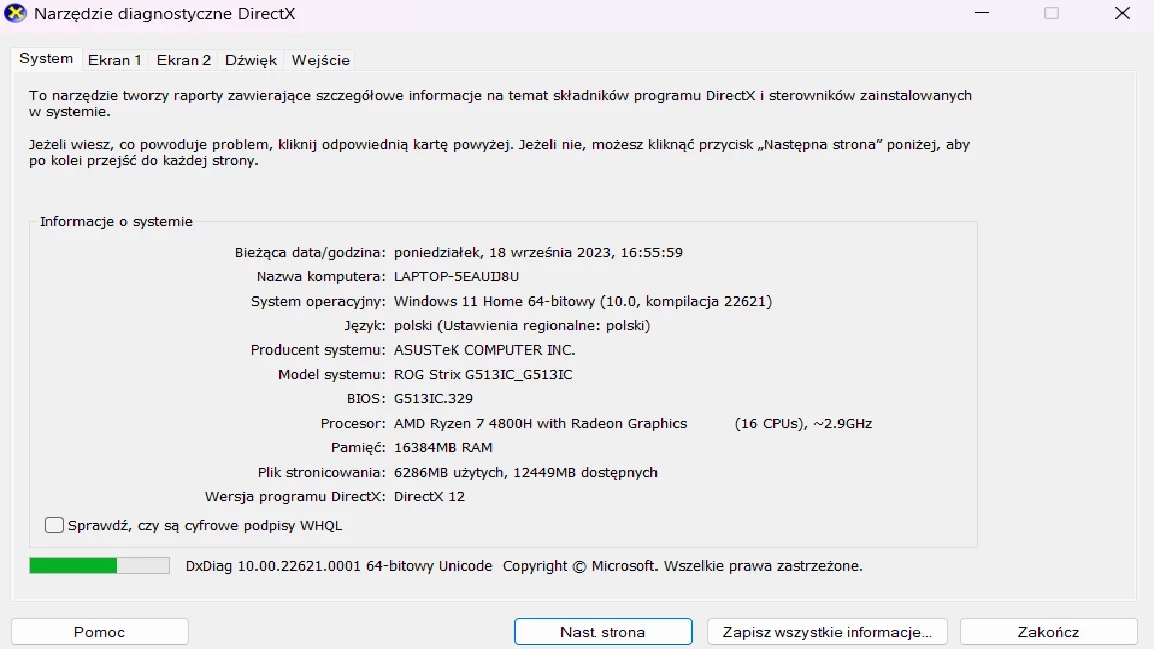Click the Zakończ button

(1049, 632)
